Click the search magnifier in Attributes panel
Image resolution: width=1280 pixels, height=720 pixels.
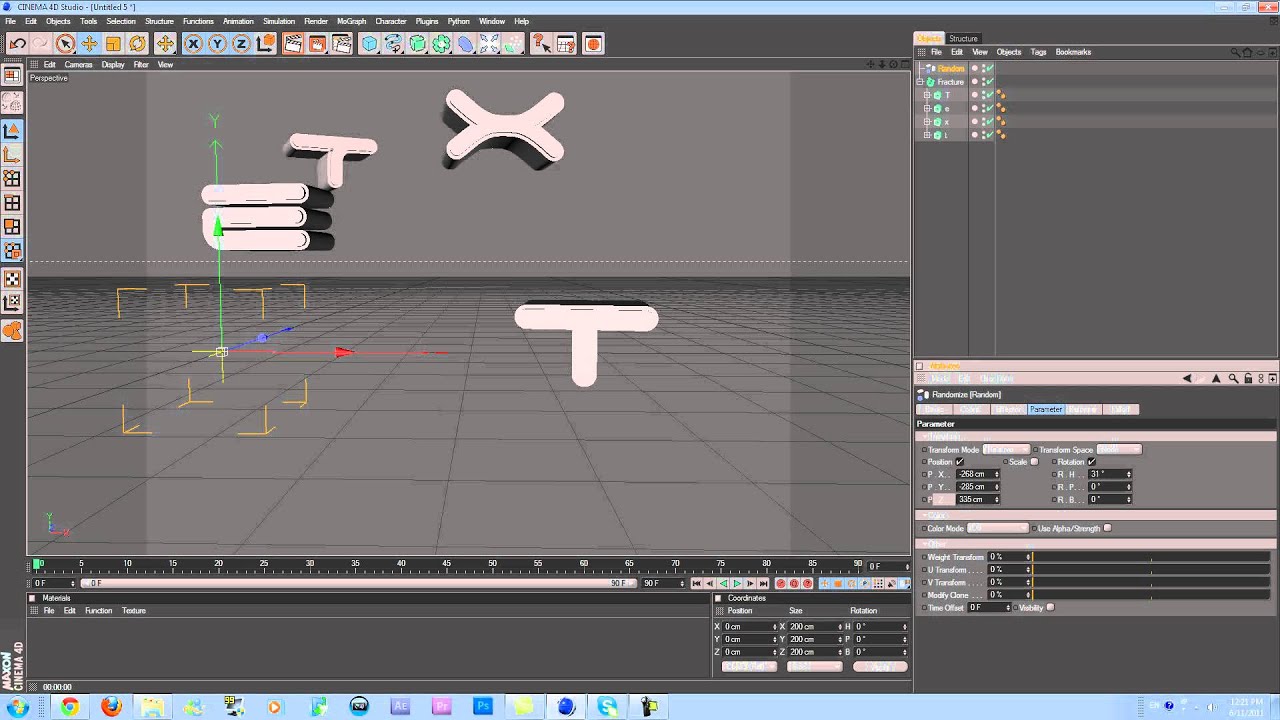pos(1233,379)
